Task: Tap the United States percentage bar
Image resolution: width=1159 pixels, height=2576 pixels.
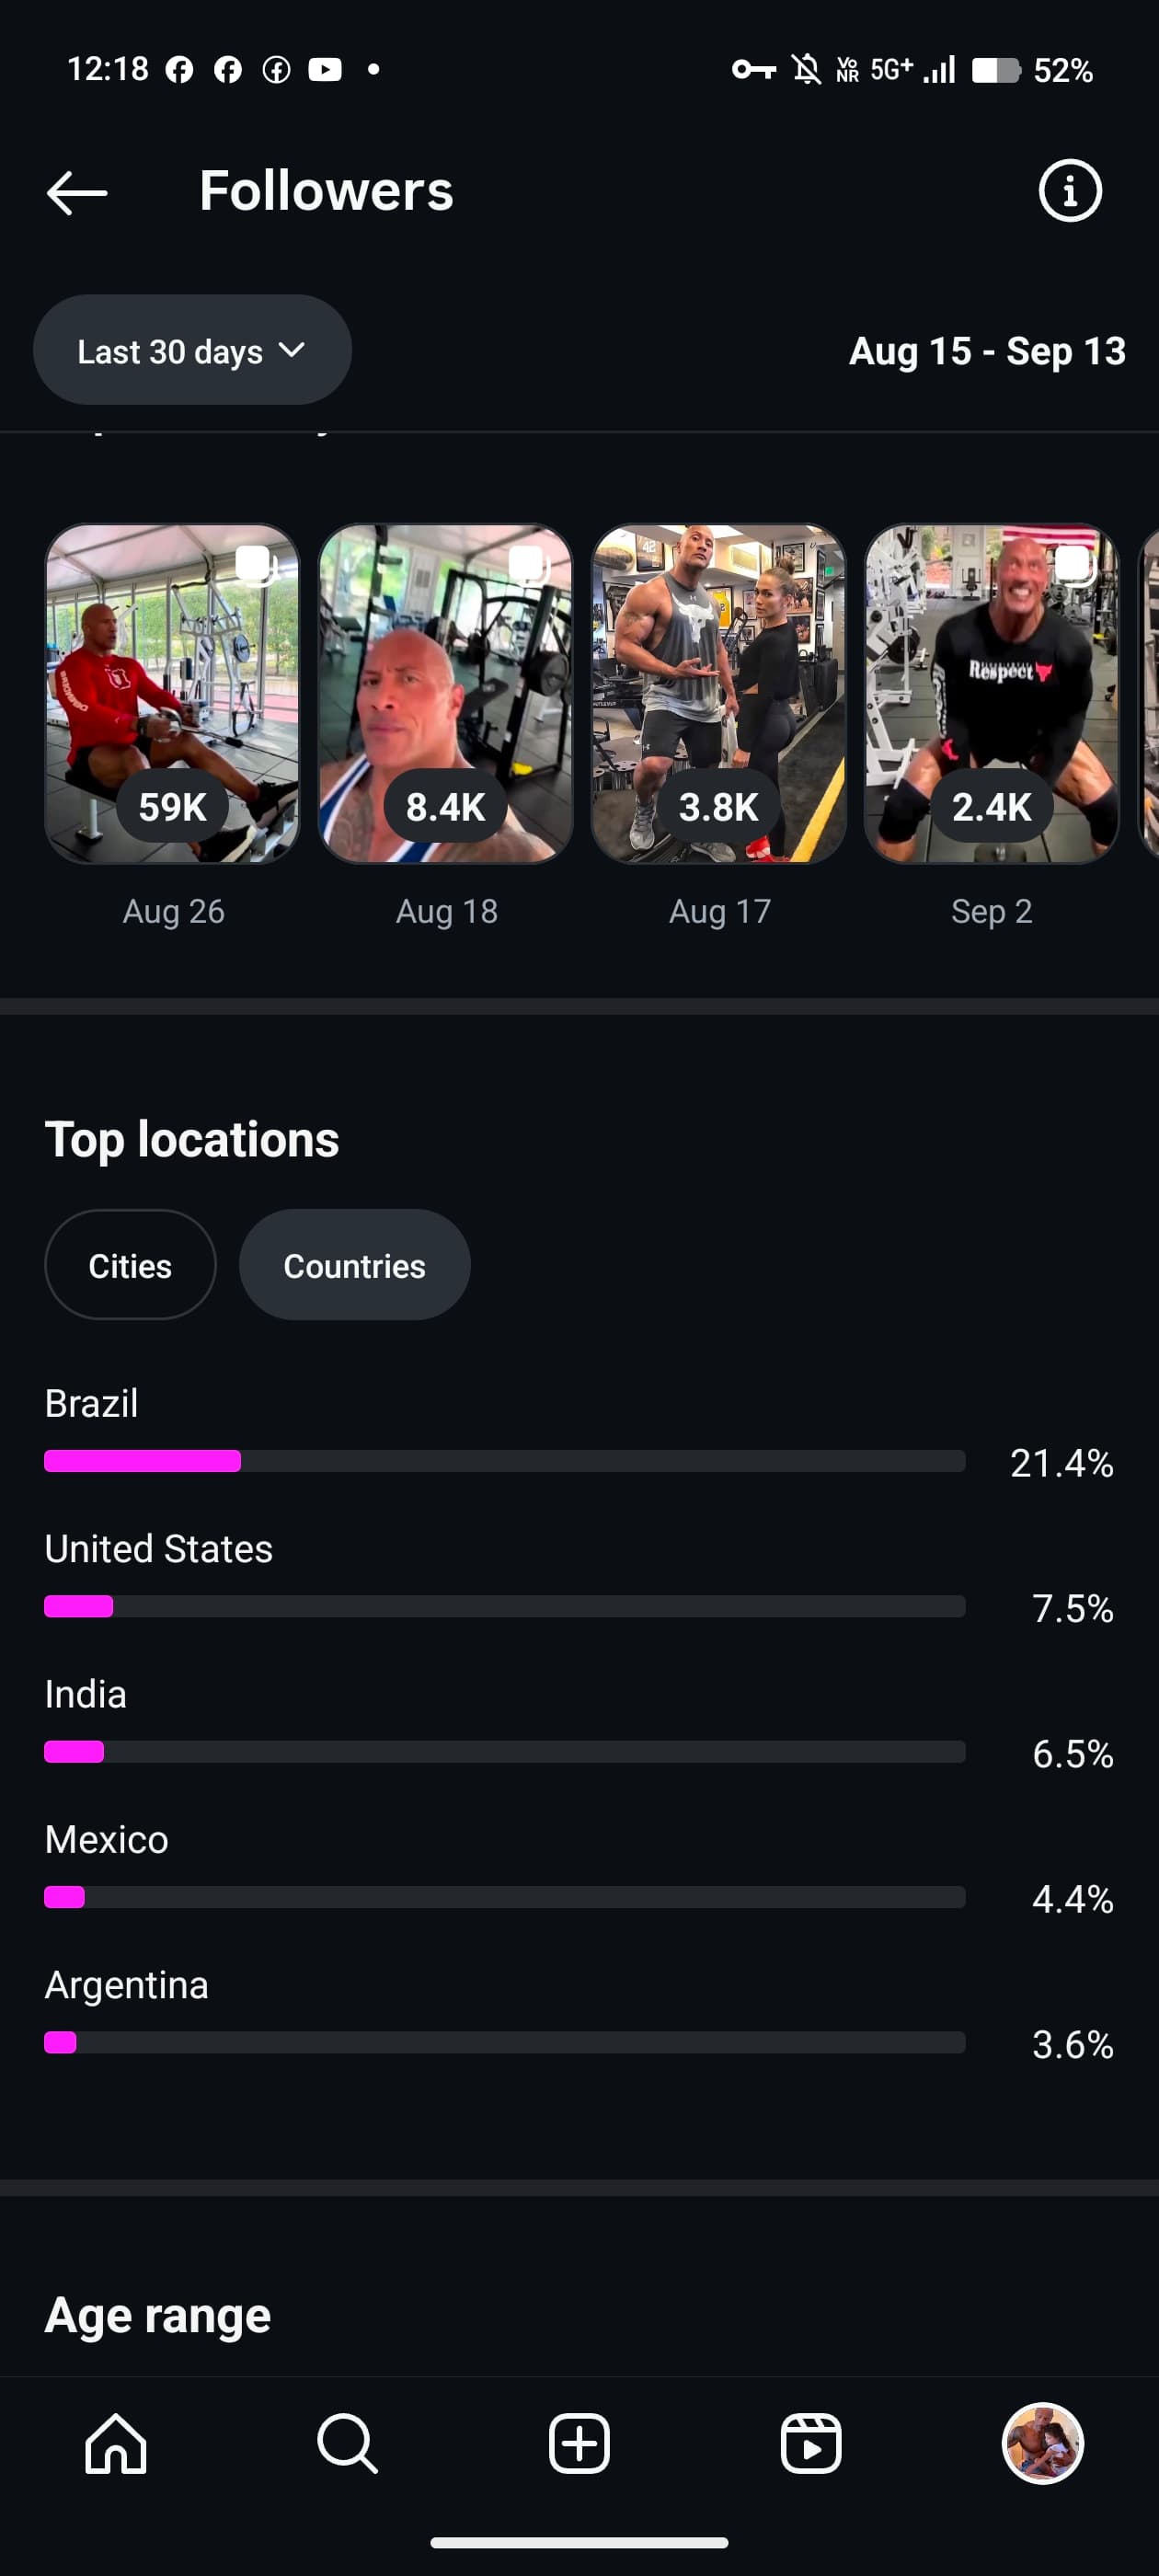Action: click(x=504, y=1606)
